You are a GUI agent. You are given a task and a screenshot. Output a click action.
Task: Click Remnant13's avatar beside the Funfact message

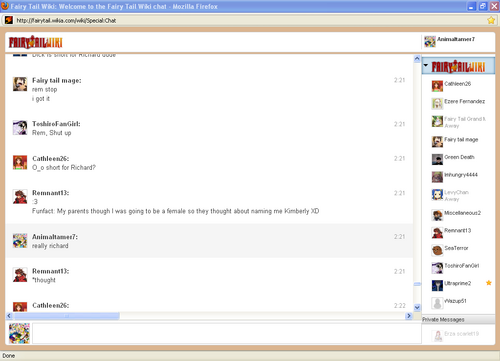(x=20, y=197)
